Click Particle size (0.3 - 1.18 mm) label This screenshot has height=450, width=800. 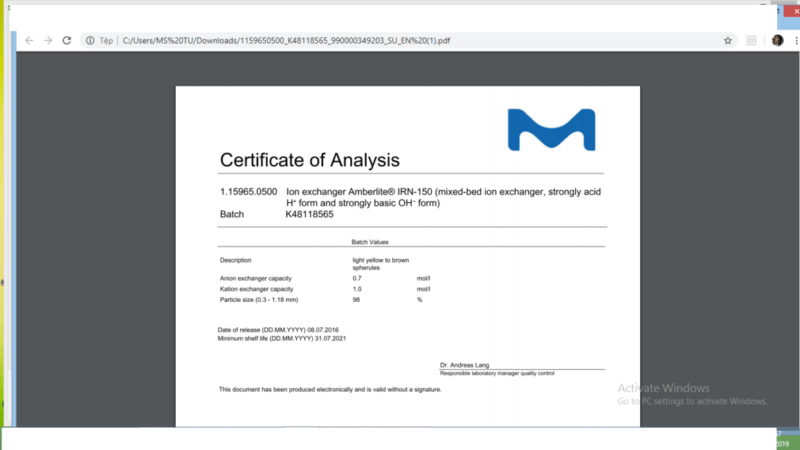pyautogui.click(x=259, y=300)
